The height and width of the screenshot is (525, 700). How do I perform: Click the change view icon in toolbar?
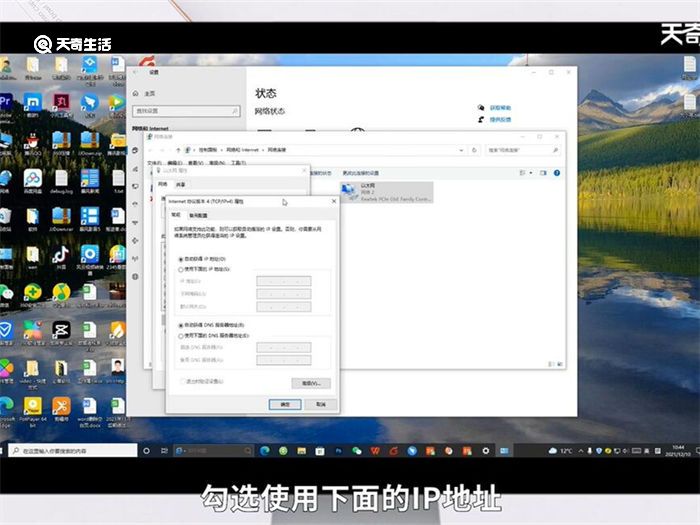(x=522, y=173)
